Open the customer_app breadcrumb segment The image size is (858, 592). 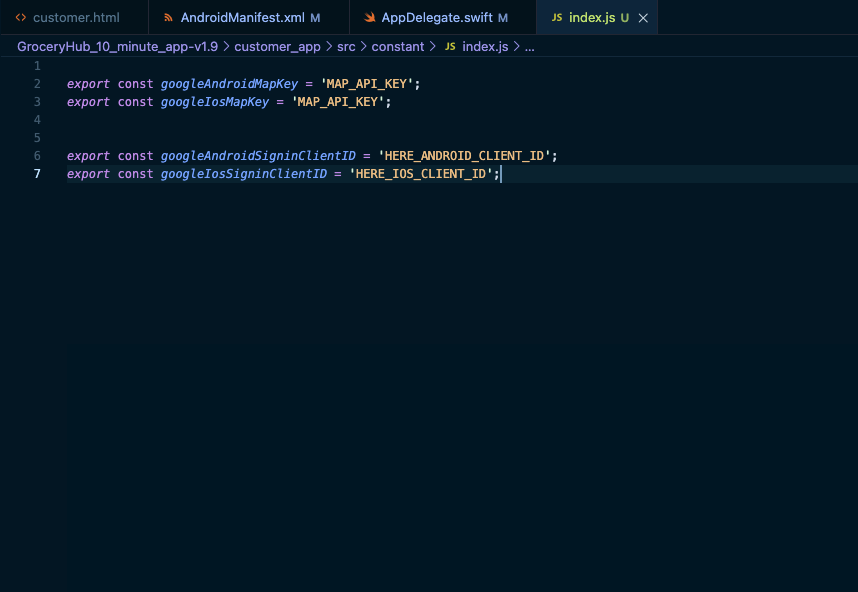tap(277, 47)
